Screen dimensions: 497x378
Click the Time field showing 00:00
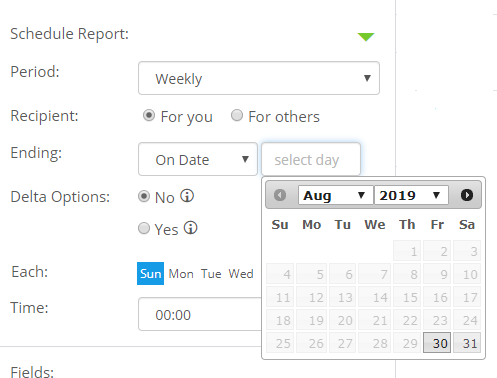[200, 314]
